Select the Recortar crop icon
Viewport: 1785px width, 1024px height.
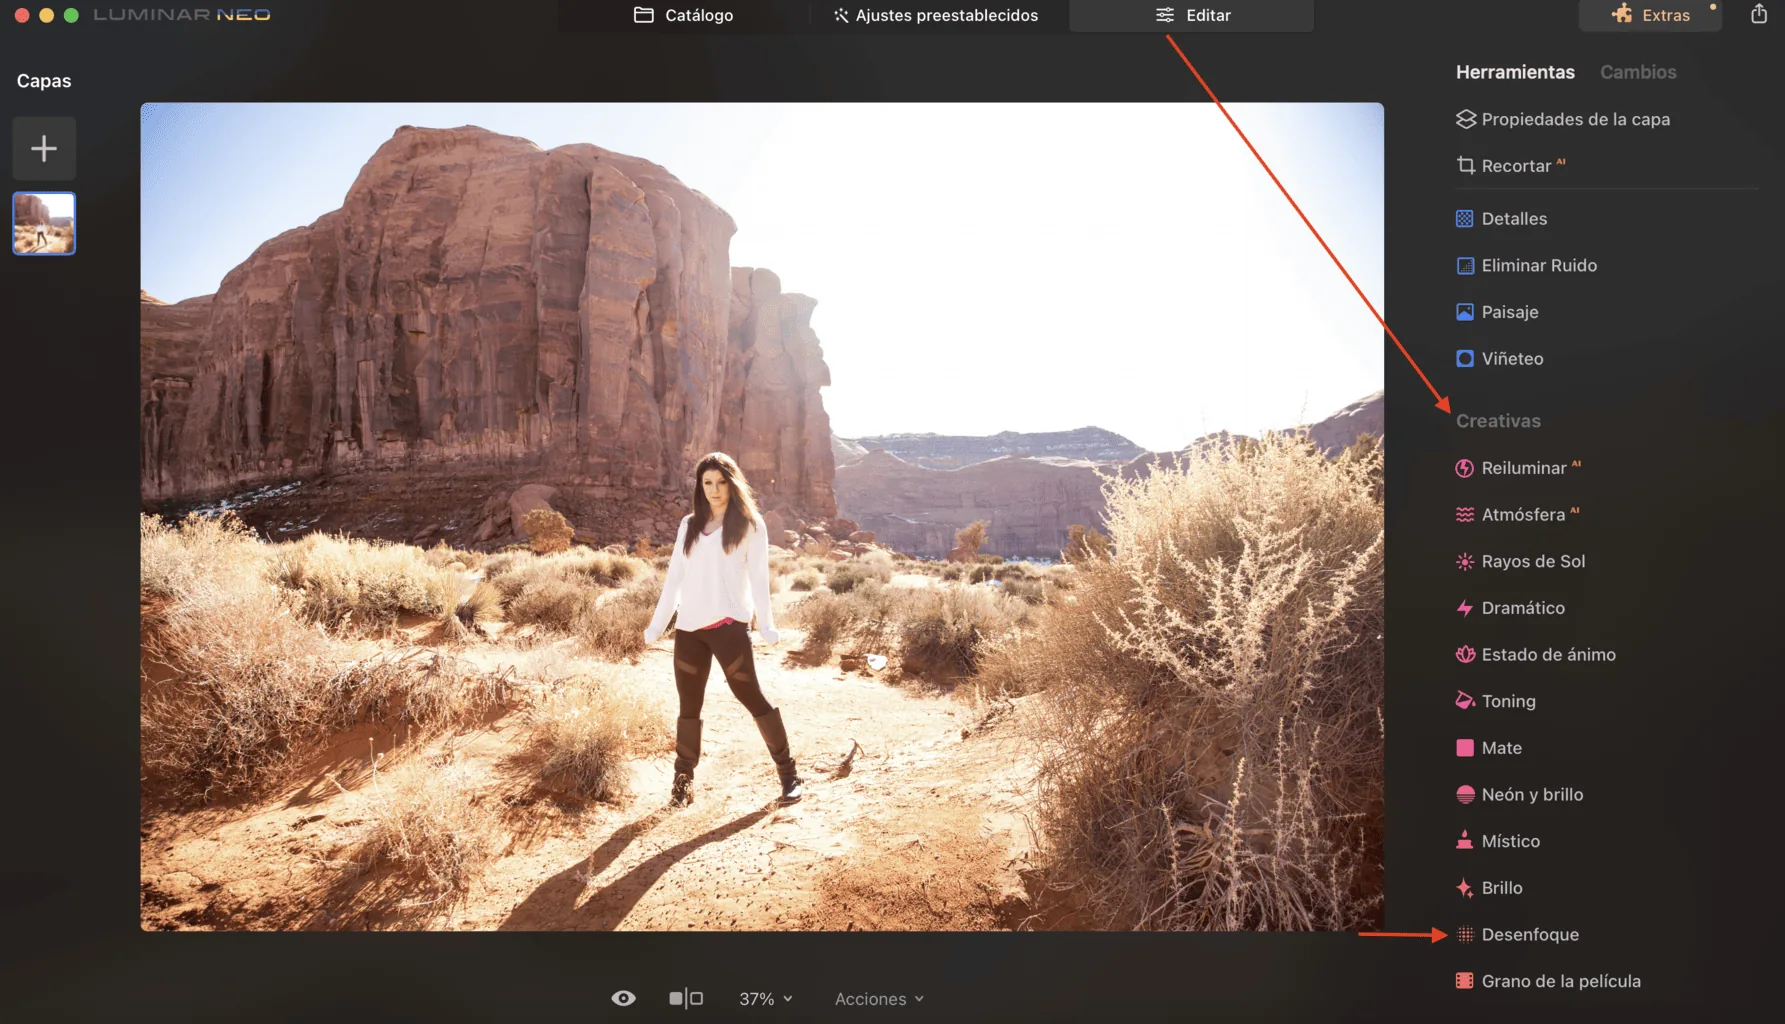[x=1465, y=166]
